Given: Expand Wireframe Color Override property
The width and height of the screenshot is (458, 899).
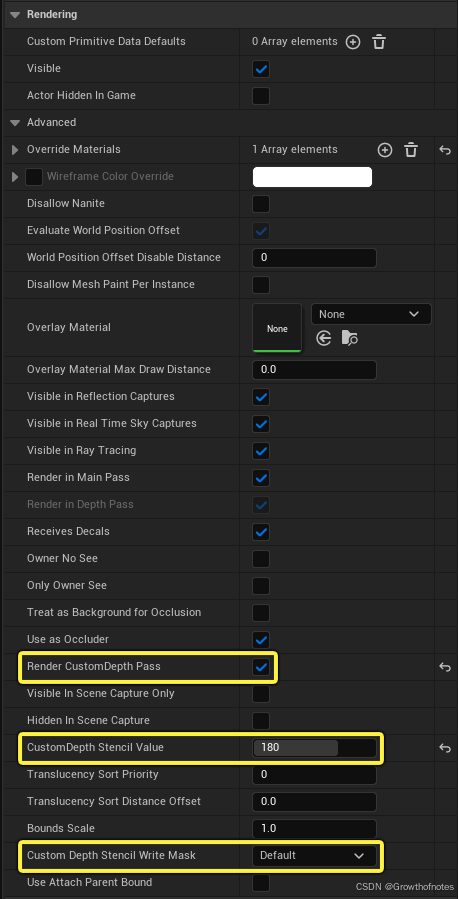Looking at the screenshot, I should point(15,177).
